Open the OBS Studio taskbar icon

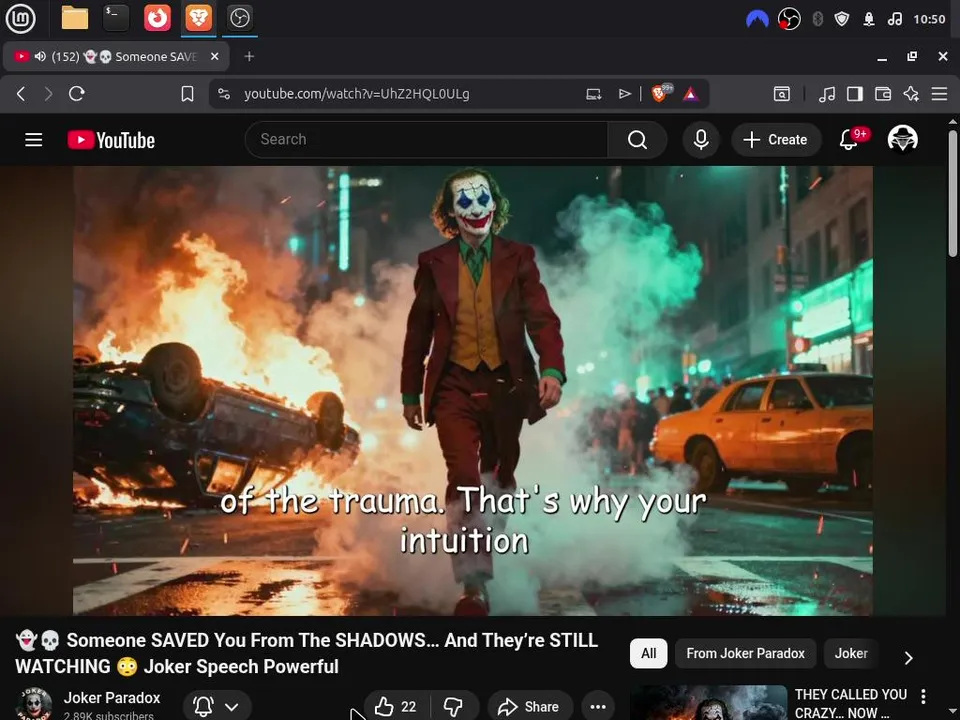239,18
